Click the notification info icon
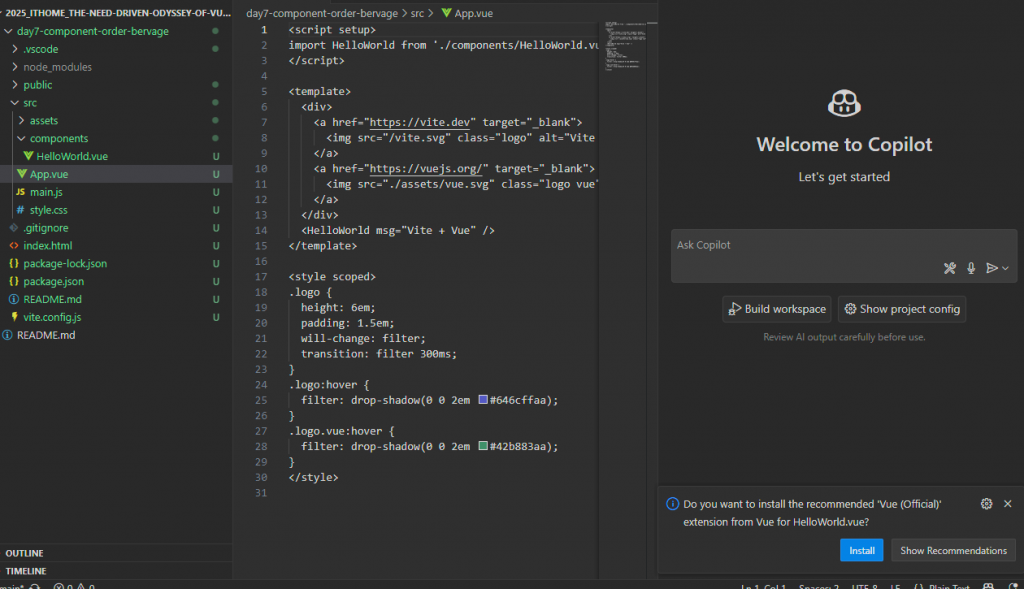The image size is (1024, 589). click(672, 503)
